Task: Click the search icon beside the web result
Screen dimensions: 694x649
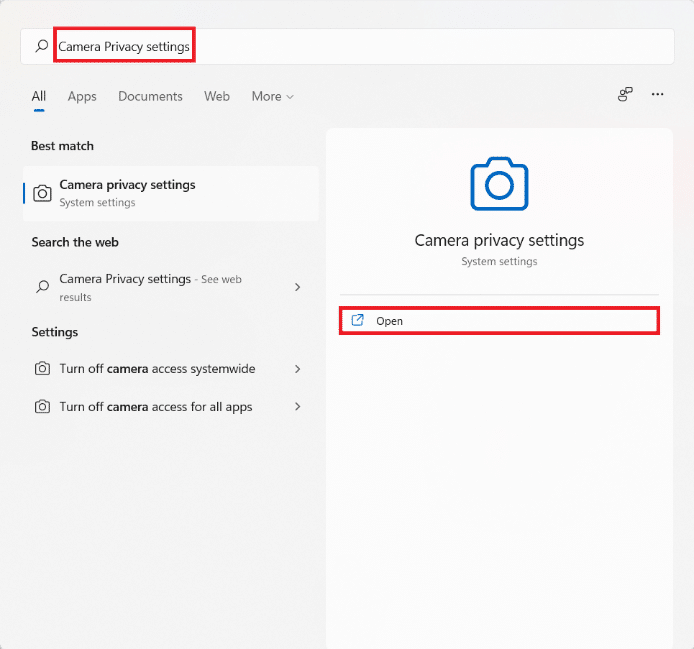Action: (42, 287)
